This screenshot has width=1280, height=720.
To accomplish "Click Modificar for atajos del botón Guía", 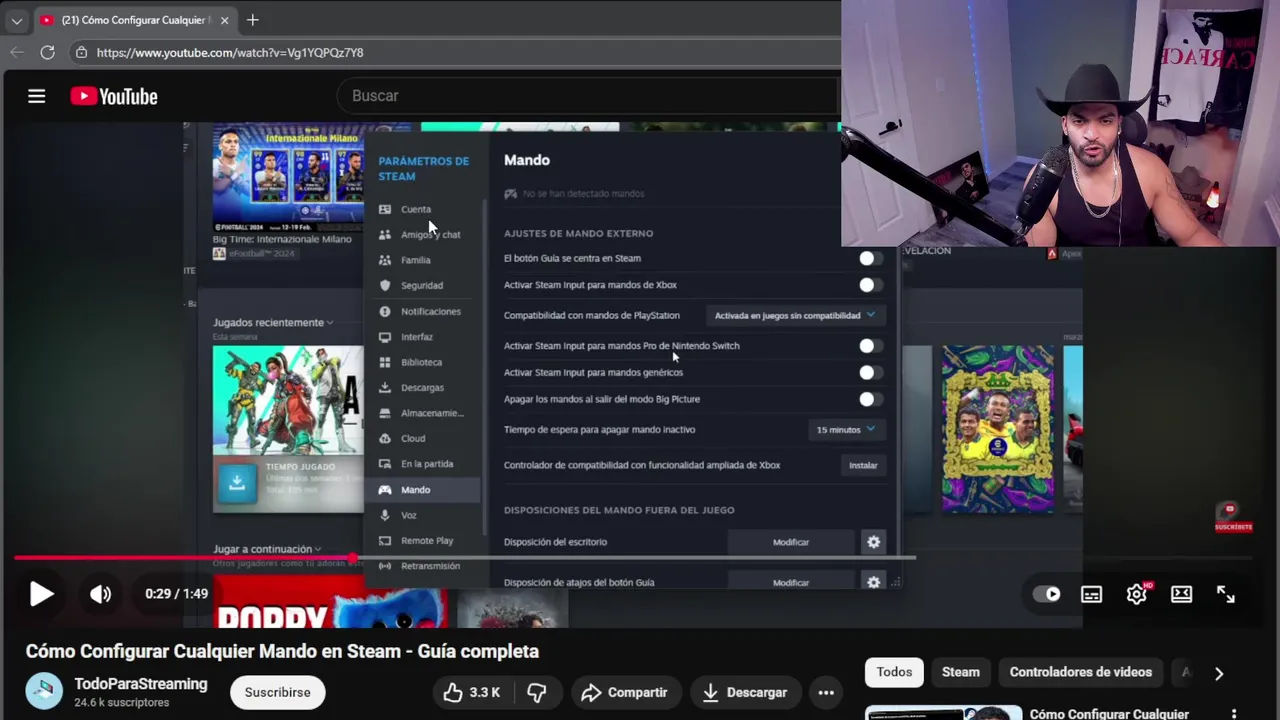I will 791,582.
